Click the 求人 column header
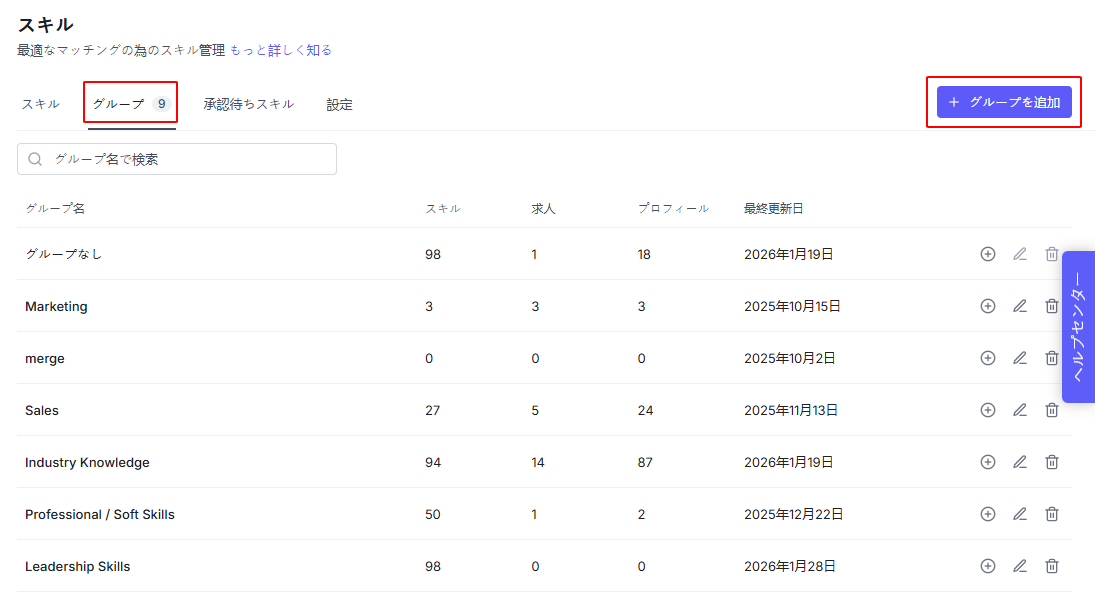Image resolution: width=1095 pixels, height=592 pixels. coord(543,208)
